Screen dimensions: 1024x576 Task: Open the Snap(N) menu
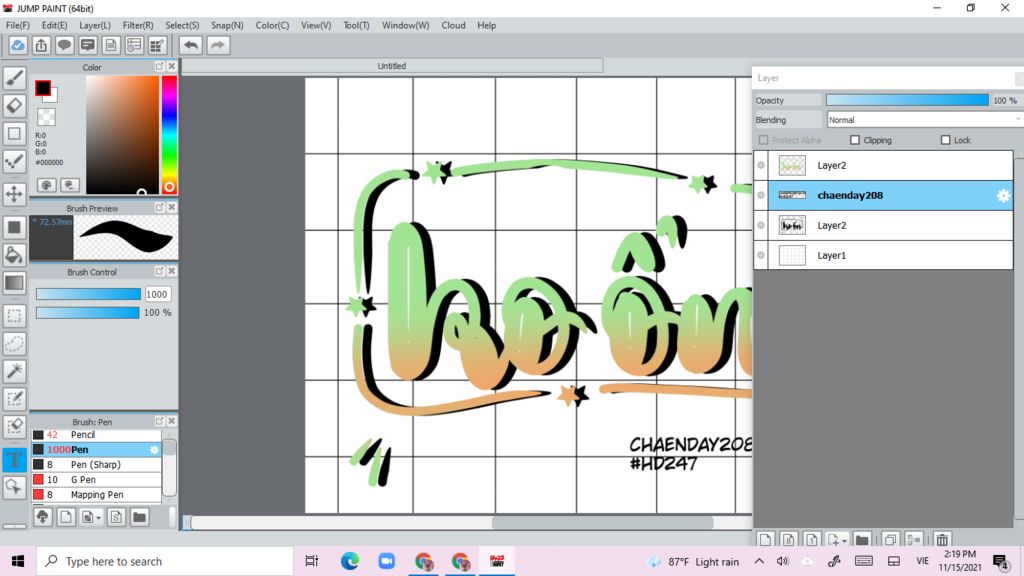[x=227, y=25]
